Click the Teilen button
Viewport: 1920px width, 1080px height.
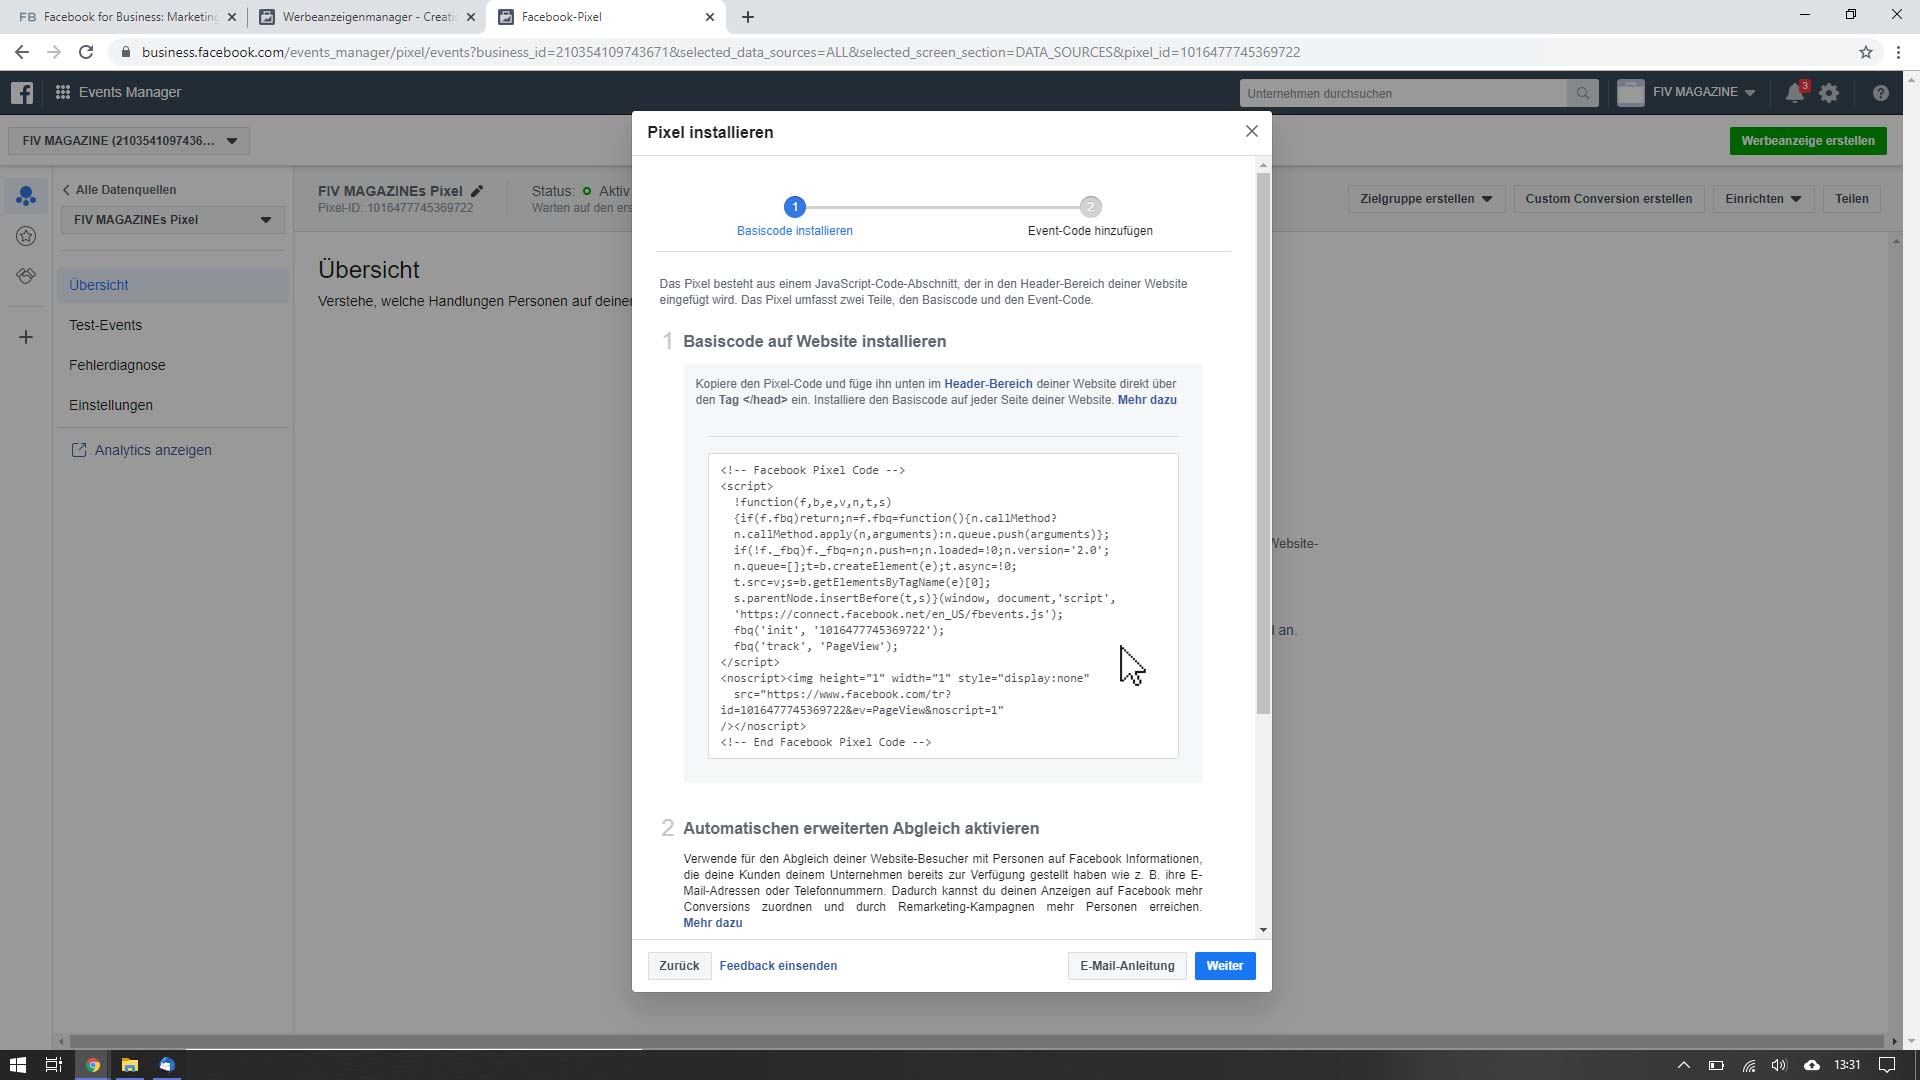click(1851, 199)
